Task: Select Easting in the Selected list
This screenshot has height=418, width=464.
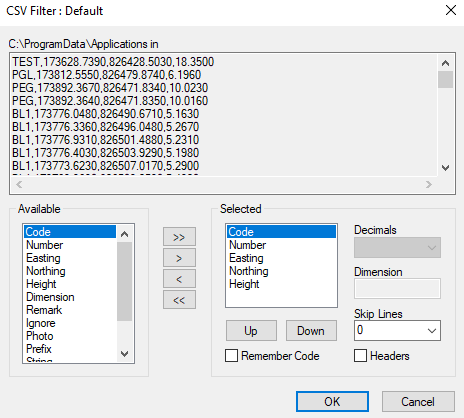Action: point(281,258)
